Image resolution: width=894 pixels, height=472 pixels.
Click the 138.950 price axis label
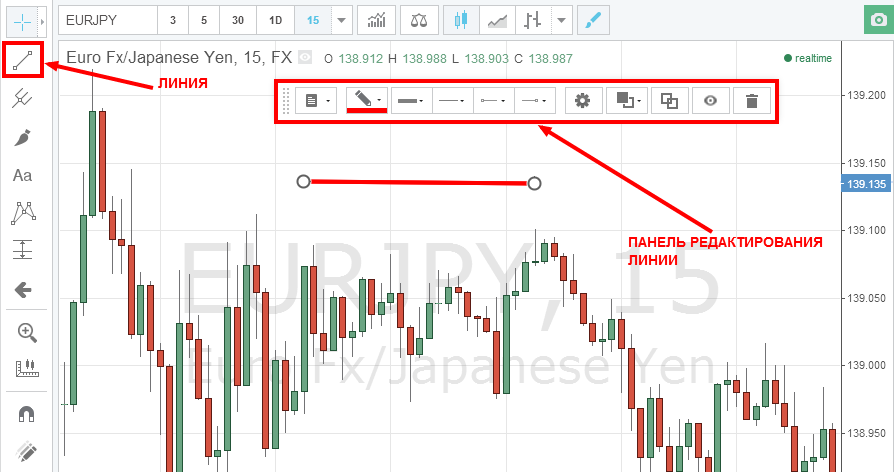click(x=867, y=433)
